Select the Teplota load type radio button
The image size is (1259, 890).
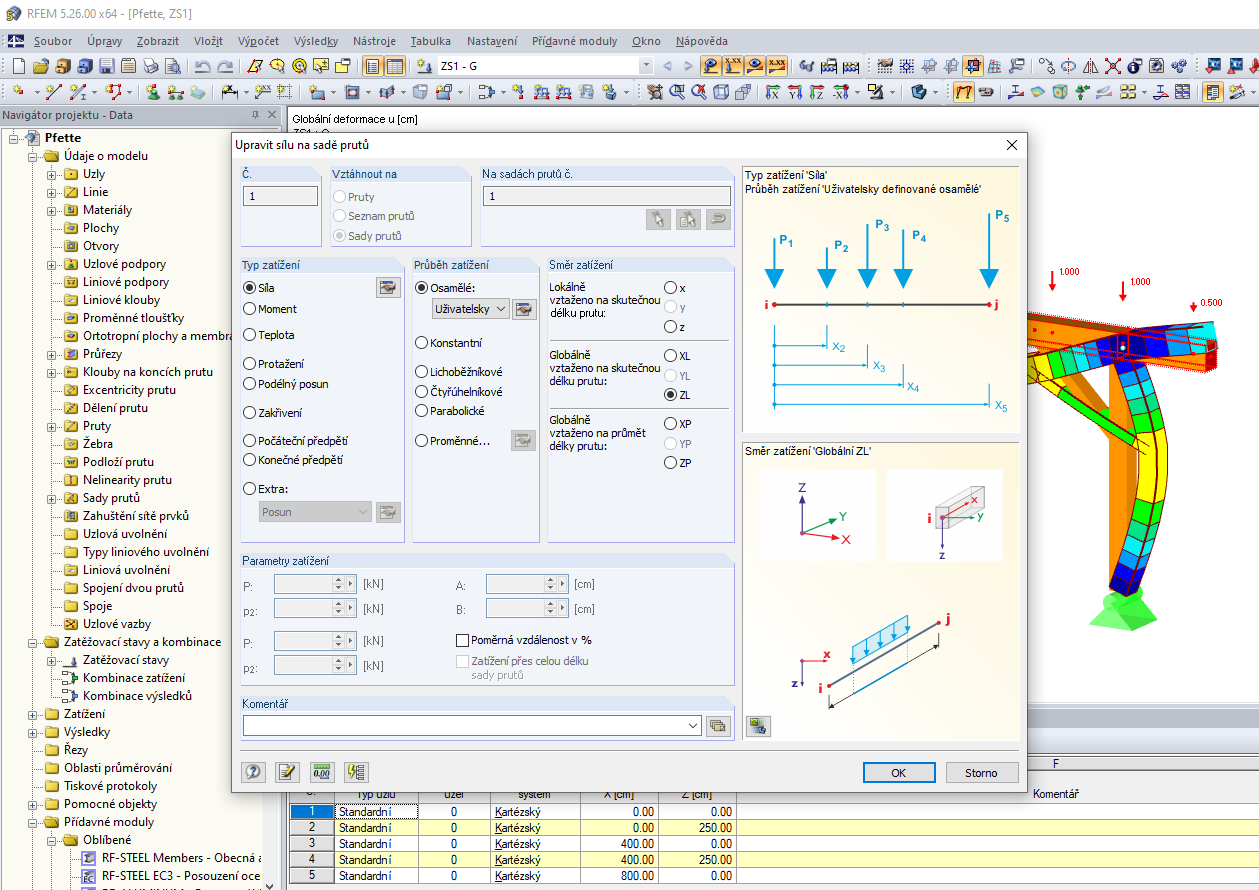click(x=250, y=335)
